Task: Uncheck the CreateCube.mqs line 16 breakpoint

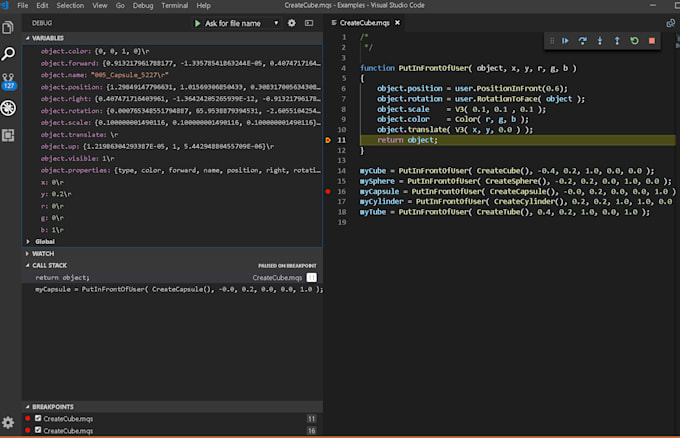Action: coord(38,430)
